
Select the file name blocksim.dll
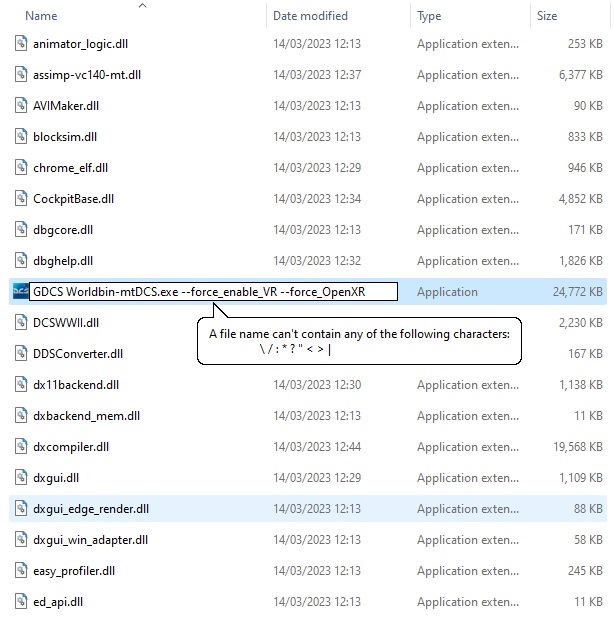point(65,137)
